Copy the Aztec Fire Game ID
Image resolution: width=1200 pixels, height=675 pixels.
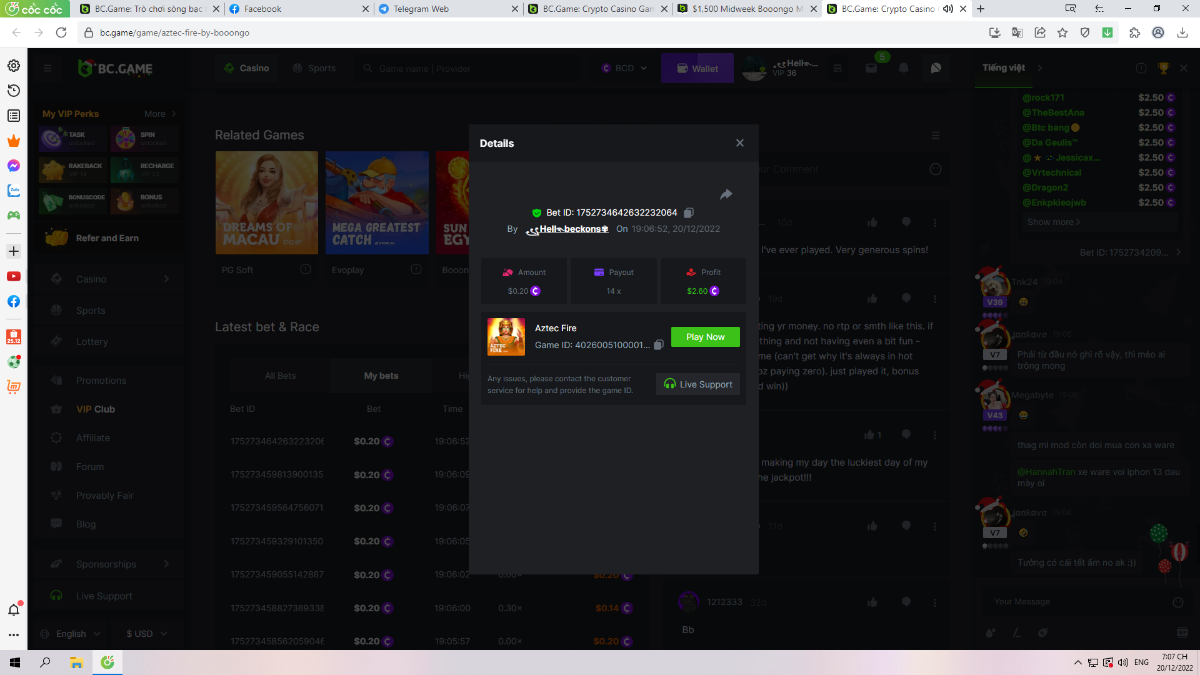(x=658, y=345)
